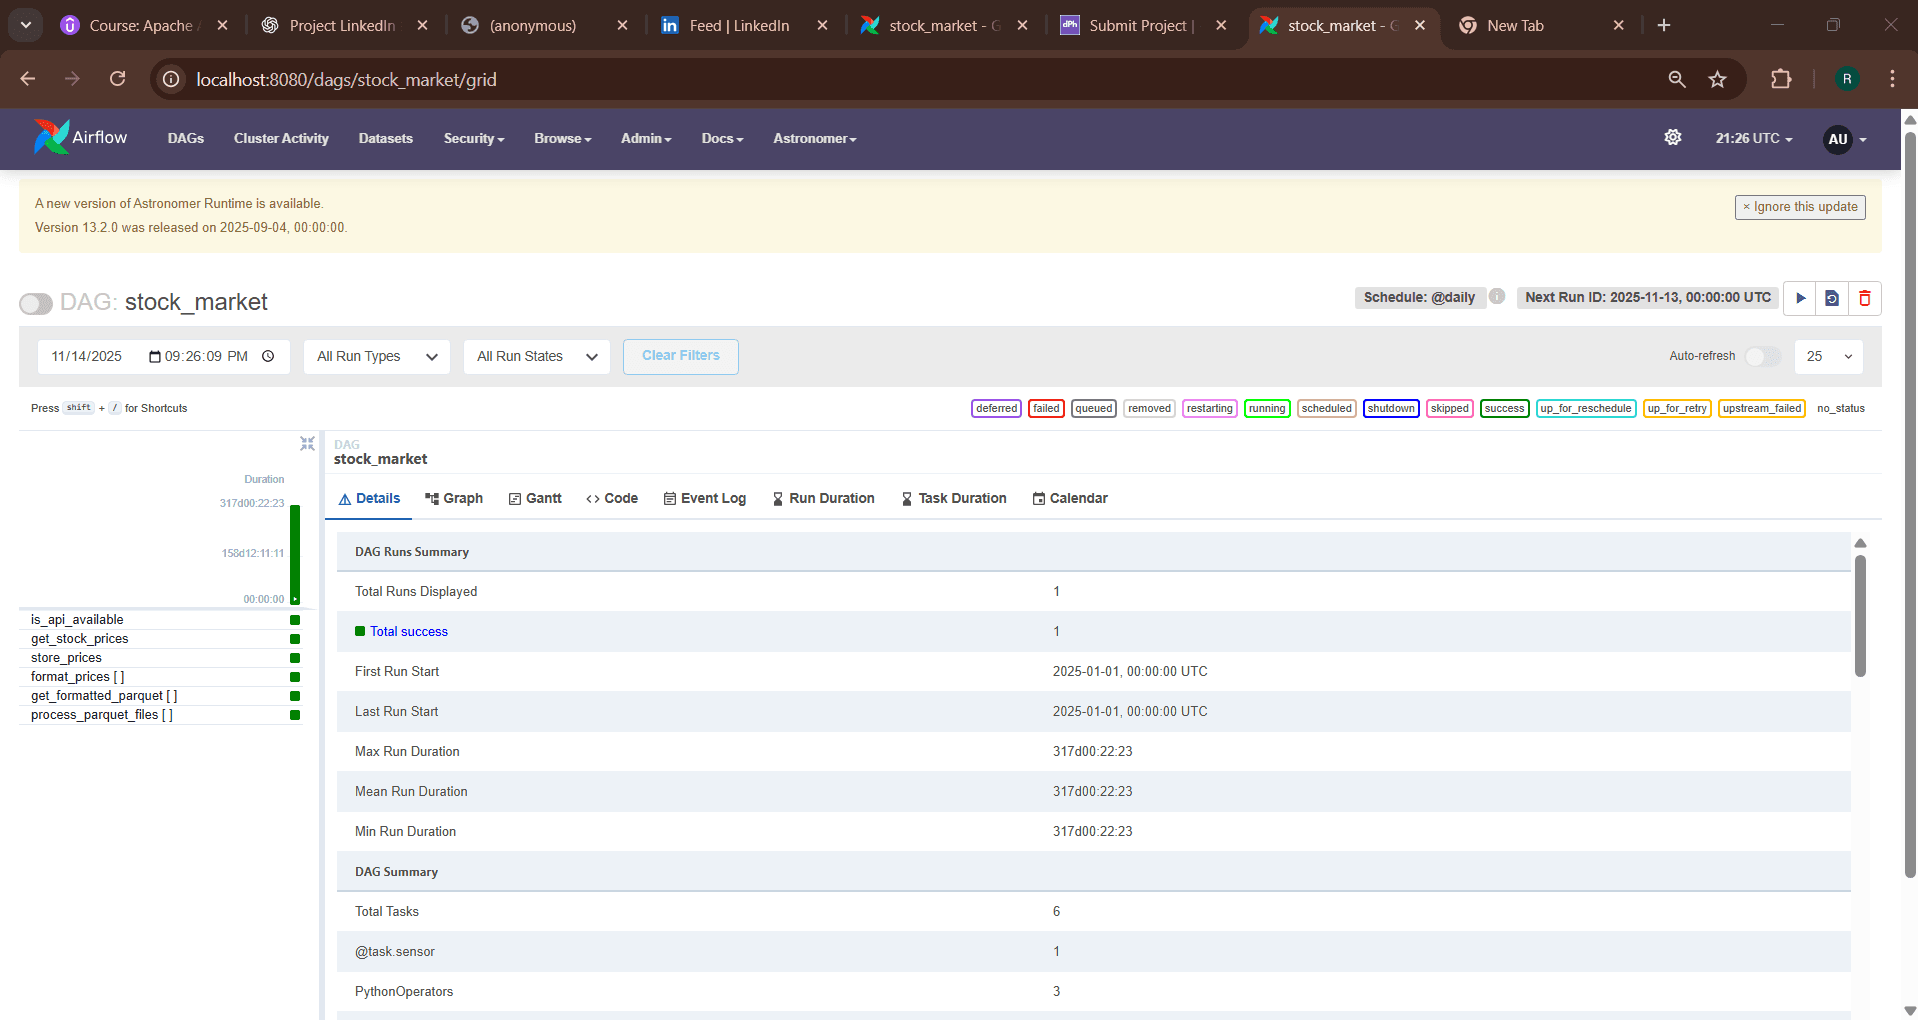Toggle the failed state filter chip

pyautogui.click(x=1046, y=408)
